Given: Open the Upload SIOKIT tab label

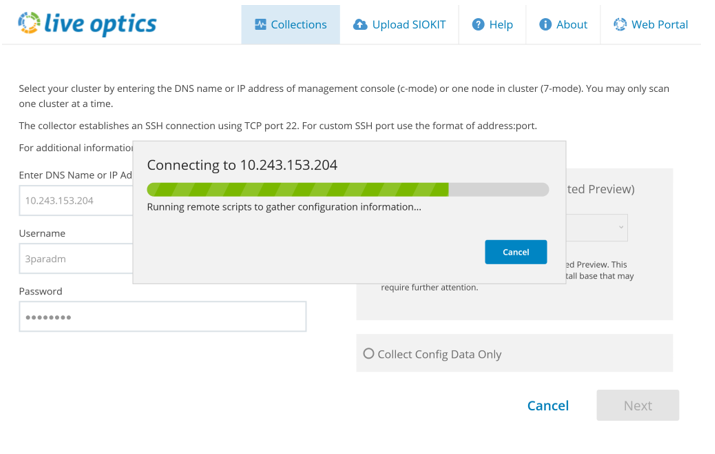Looking at the screenshot, I should [408, 24].
